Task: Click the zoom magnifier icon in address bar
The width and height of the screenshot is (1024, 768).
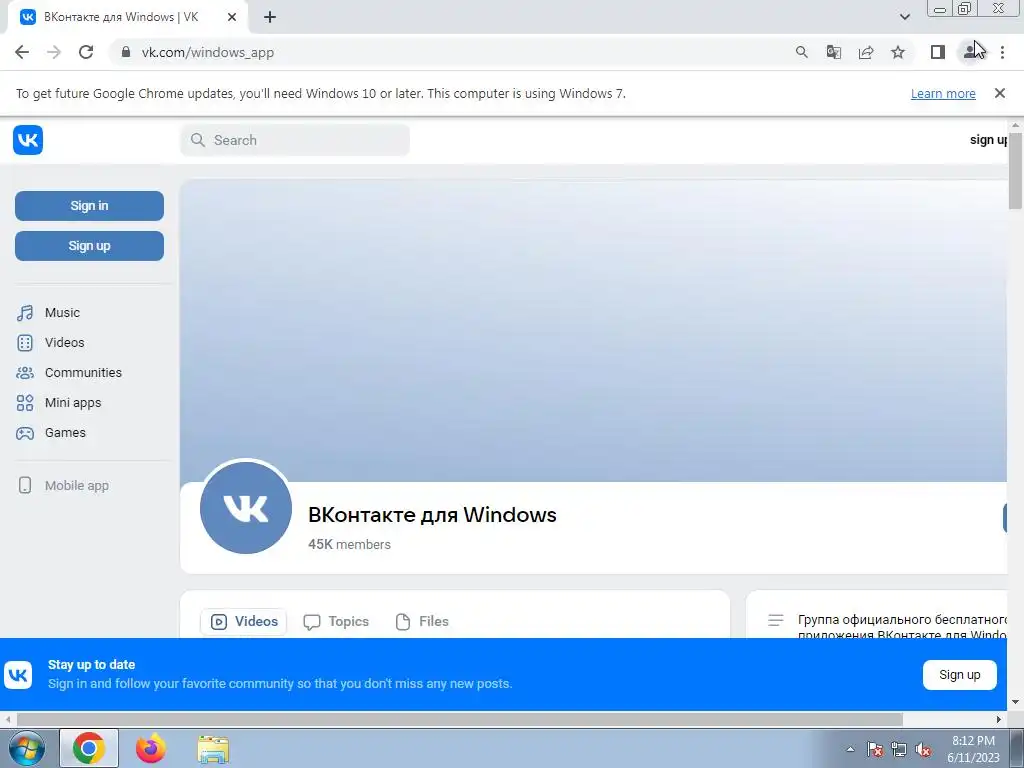Action: pyautogui.click(x=801, y=52)
